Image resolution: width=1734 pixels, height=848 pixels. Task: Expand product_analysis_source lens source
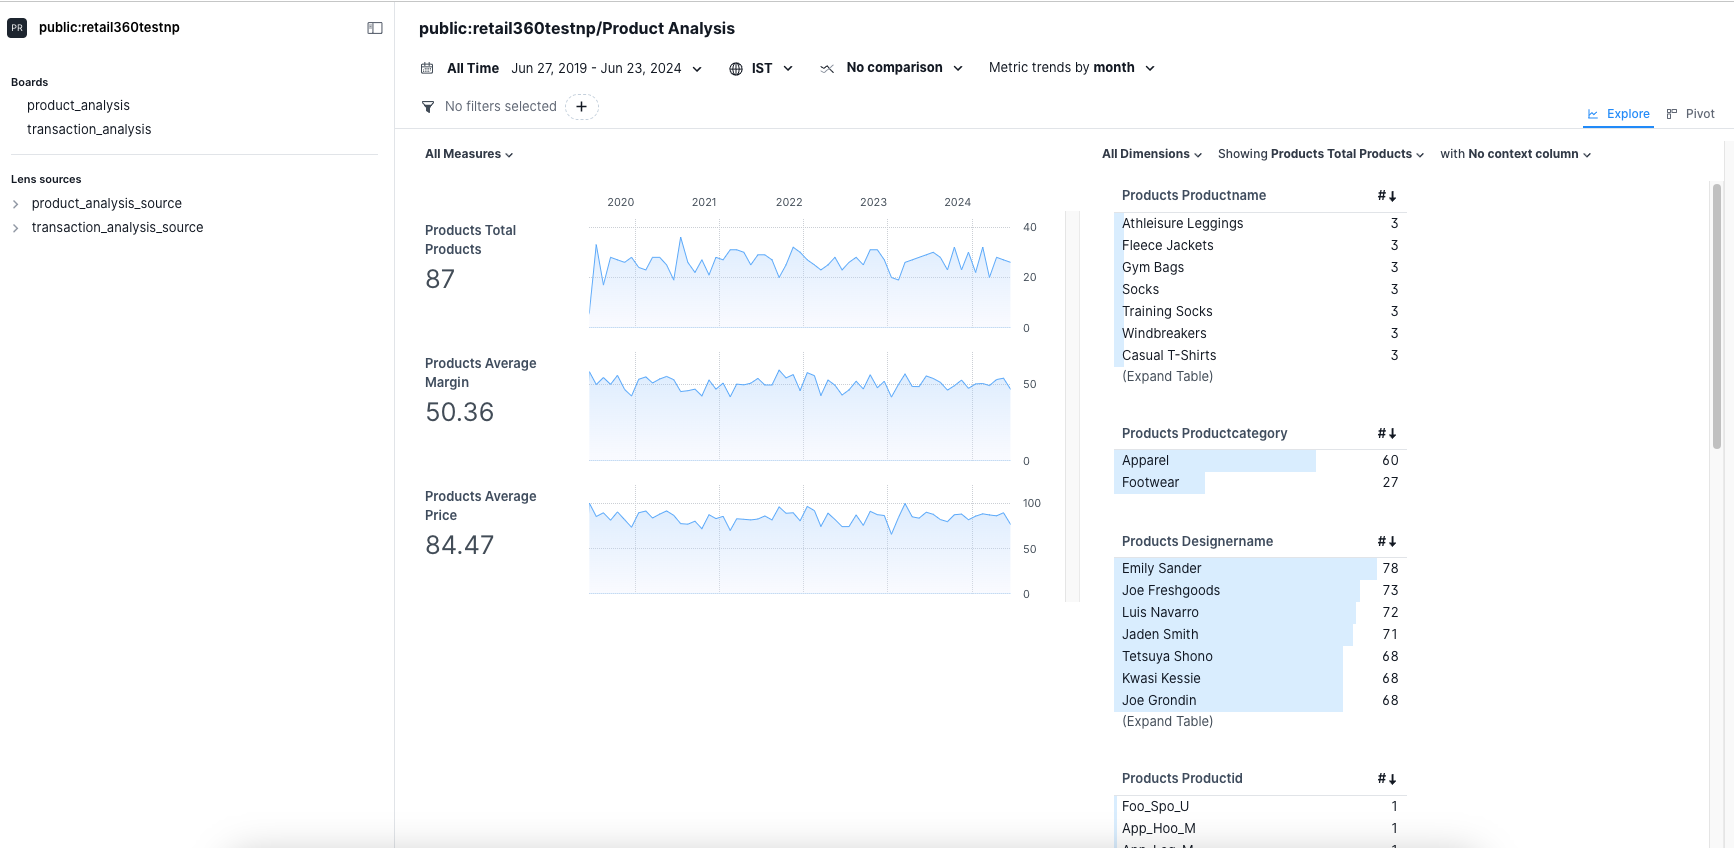tap(15, 204)
